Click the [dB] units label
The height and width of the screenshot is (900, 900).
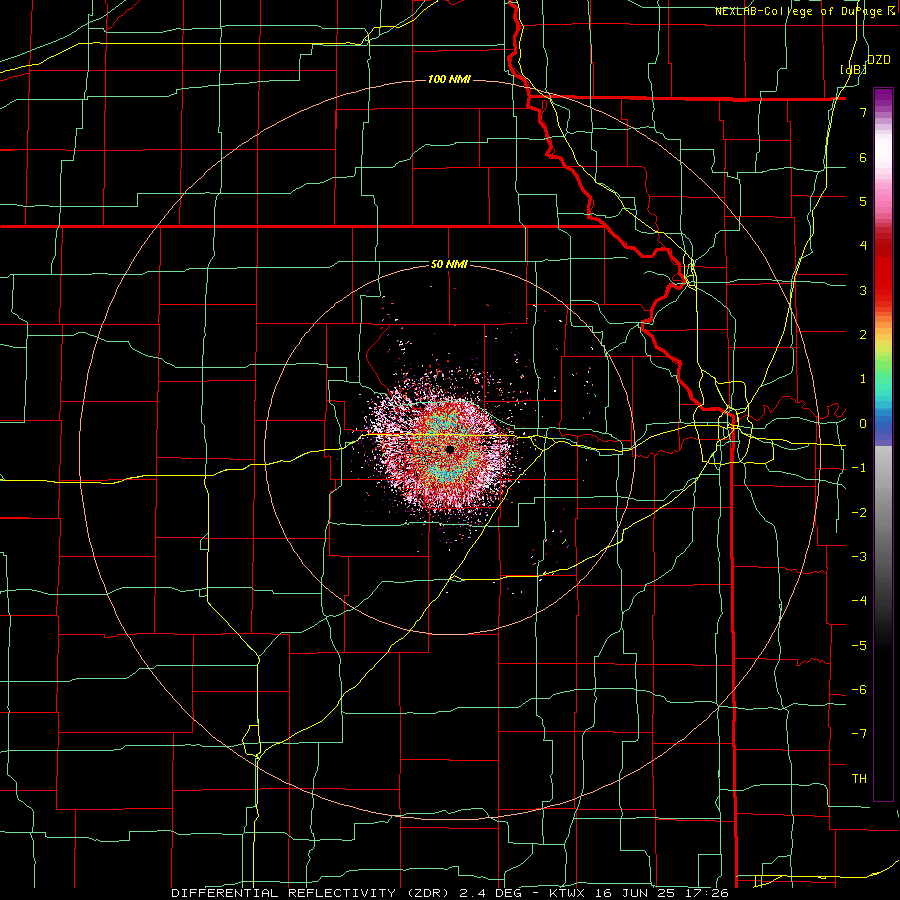click(853, 69)
